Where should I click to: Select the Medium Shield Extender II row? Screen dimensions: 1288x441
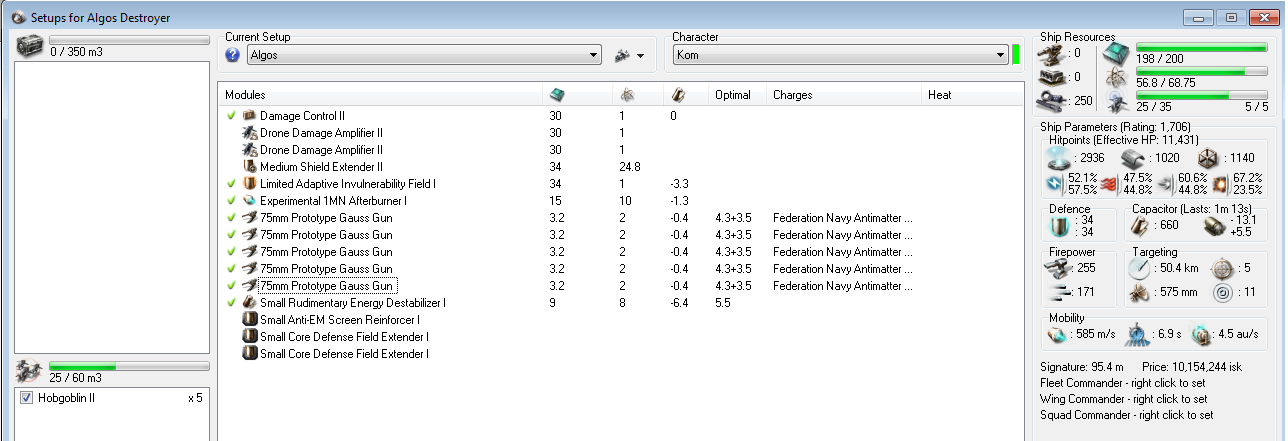(621, 167)
